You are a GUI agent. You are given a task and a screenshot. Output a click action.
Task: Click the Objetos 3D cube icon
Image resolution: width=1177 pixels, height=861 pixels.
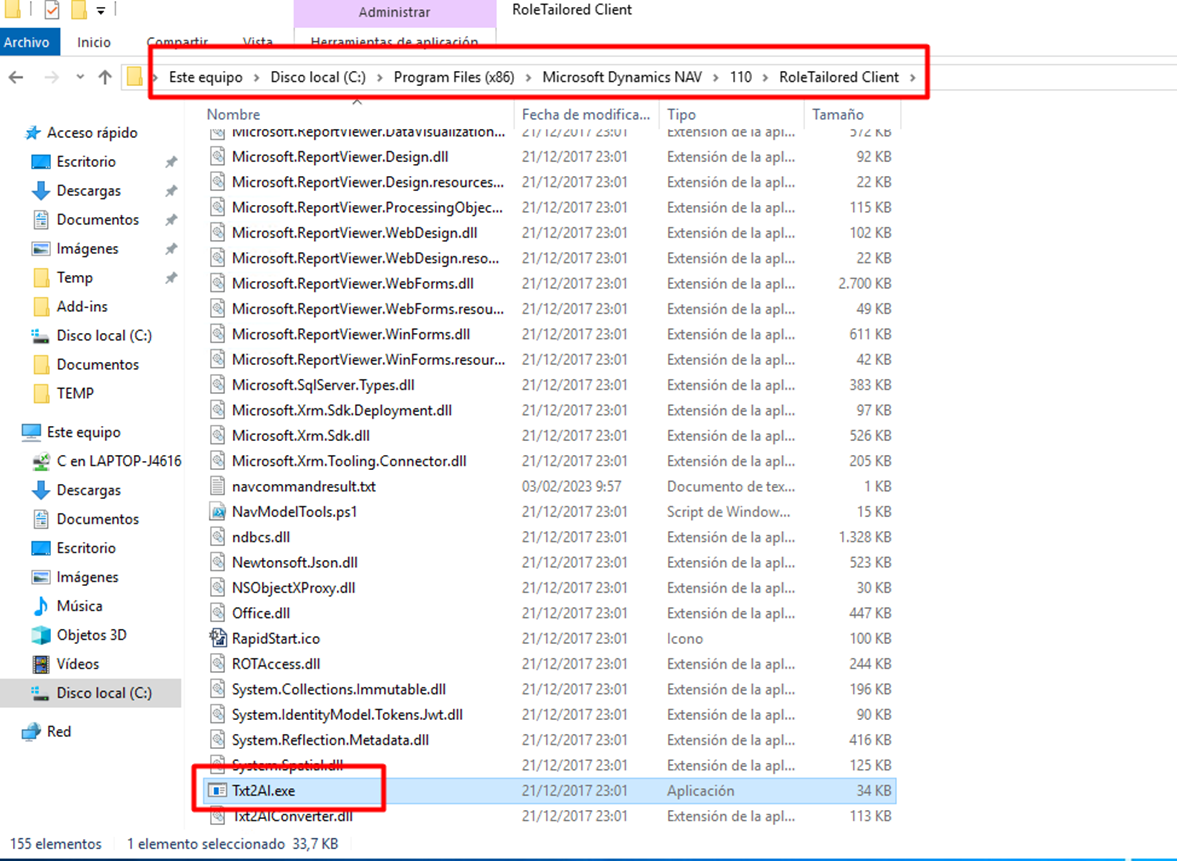(41, 635)
